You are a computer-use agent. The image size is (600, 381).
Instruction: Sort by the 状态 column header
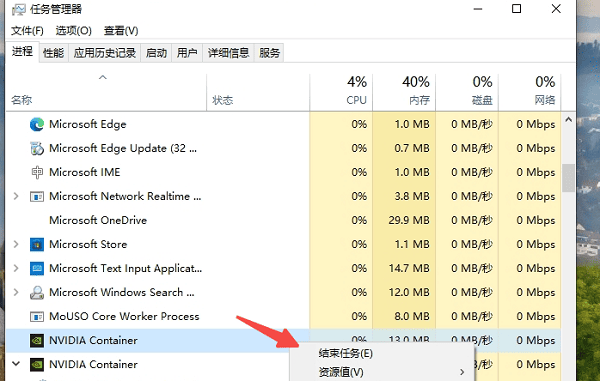coord(258,92)
